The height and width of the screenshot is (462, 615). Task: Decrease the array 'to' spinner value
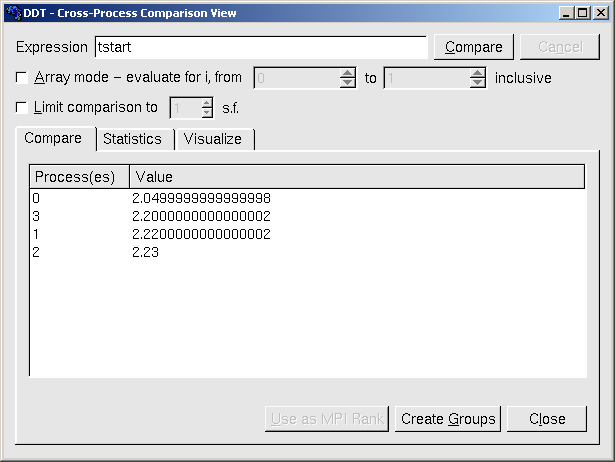click(477, 83)
